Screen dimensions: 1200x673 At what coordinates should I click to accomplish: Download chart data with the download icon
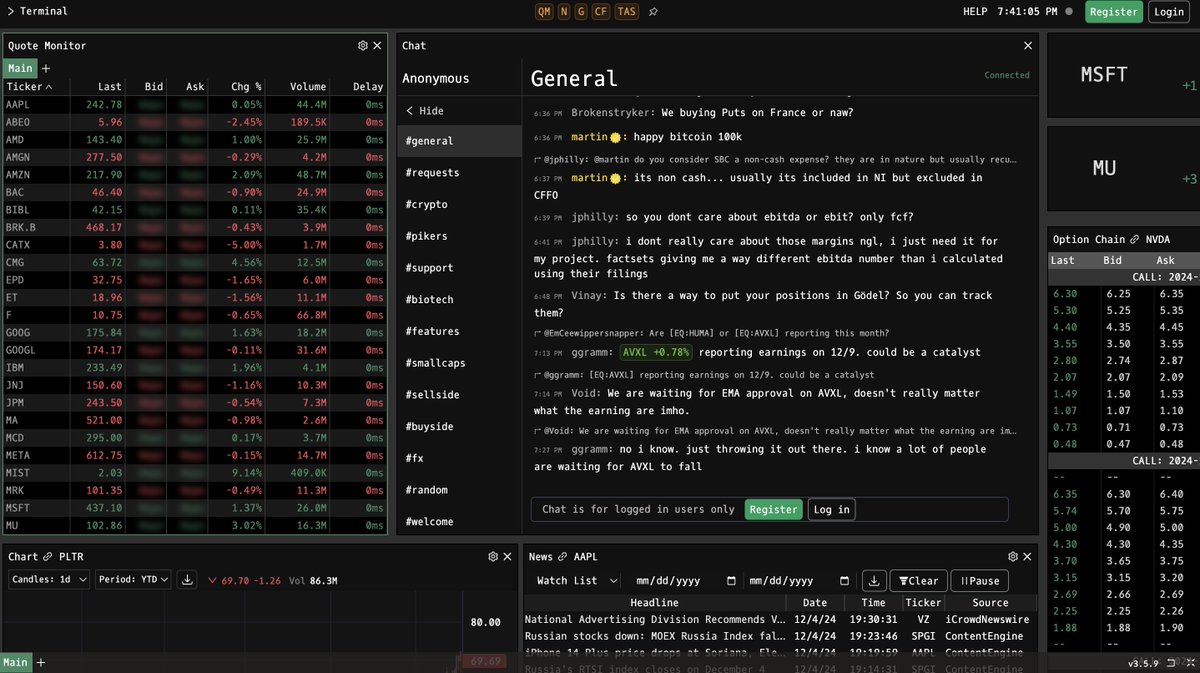pyautogui.click(x=187, y=580)
